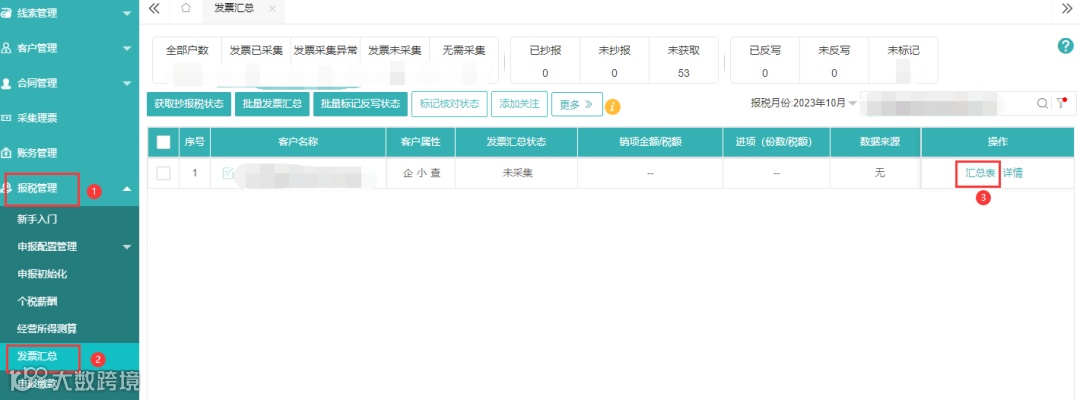Filter by the 发票未采集 stat card
The height and width of the screenshot is (400, 1080).
(x=395, y=61)
